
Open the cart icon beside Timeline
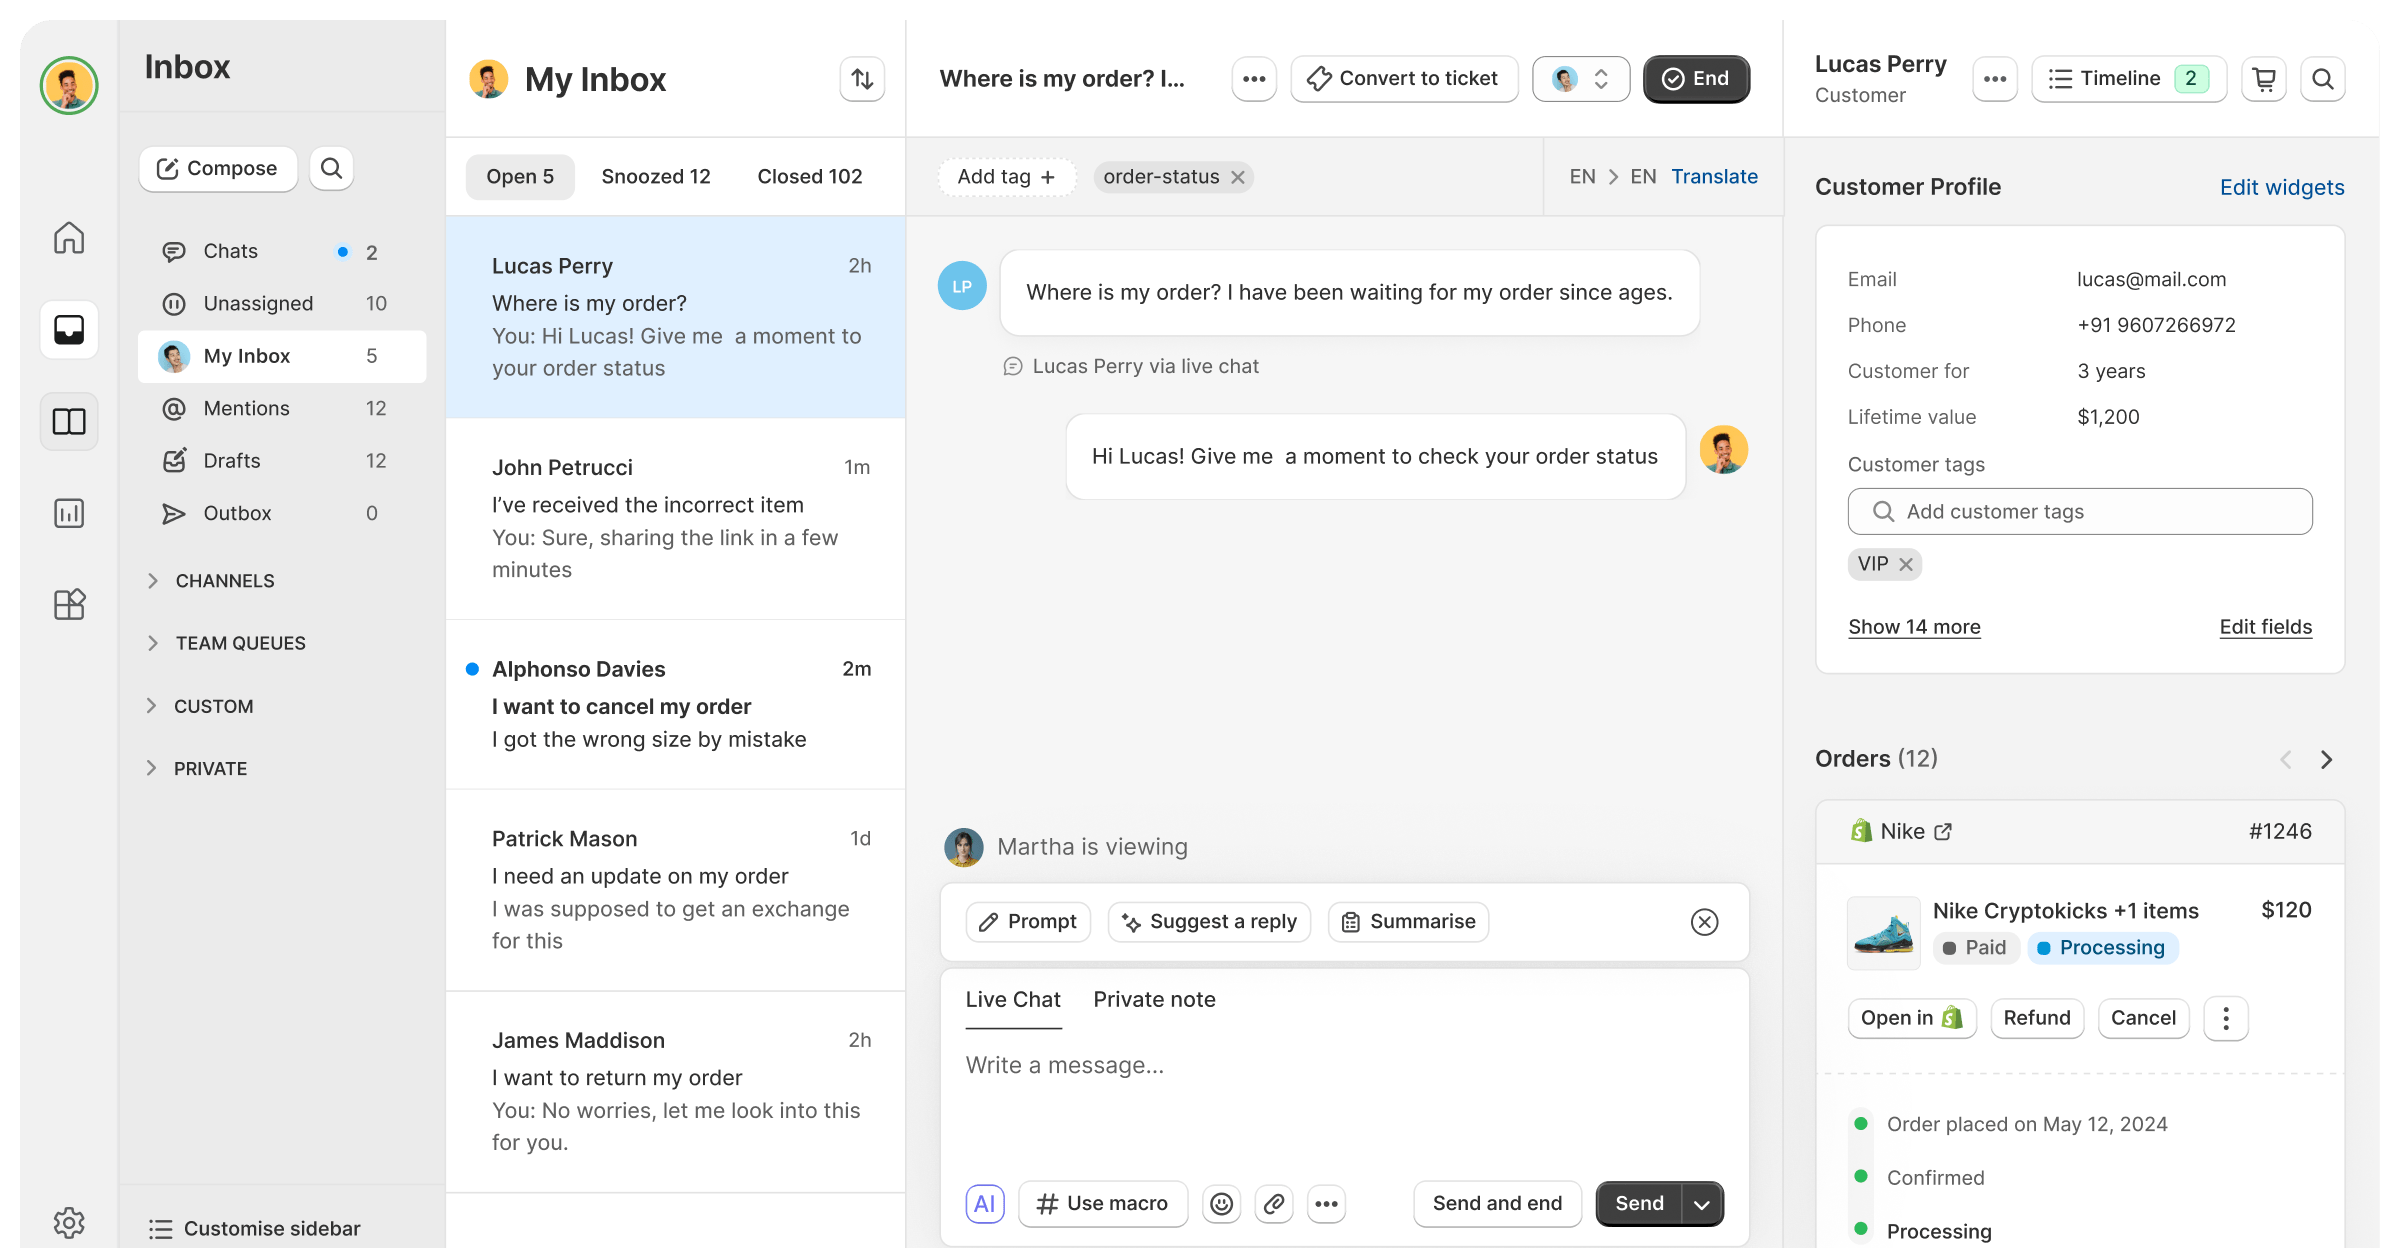point(2263,78)
